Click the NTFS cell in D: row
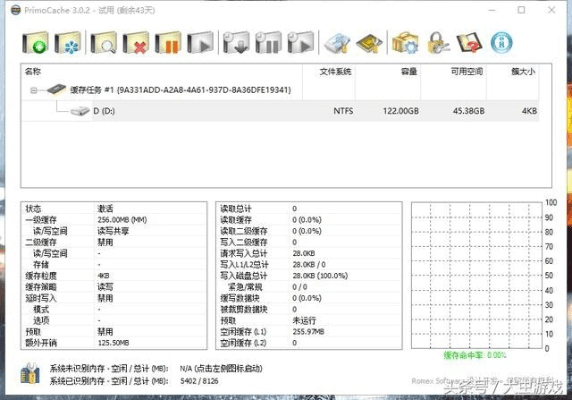 click(x=343, y=111)
